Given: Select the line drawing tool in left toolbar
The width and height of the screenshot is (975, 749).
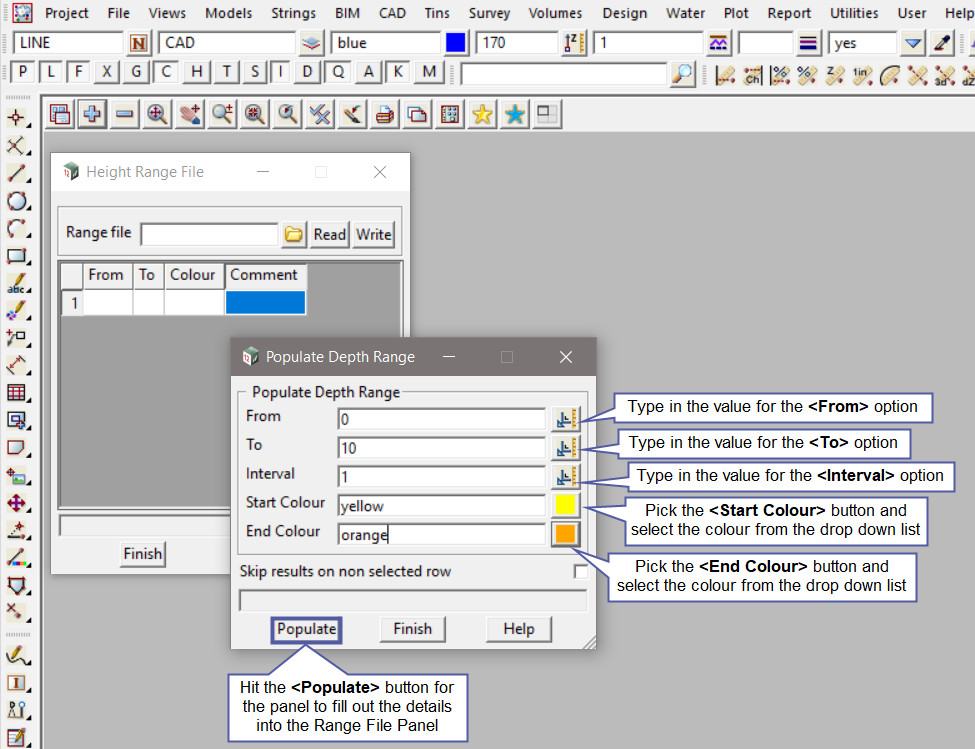Looking at the screenshot, I should 15,174.
